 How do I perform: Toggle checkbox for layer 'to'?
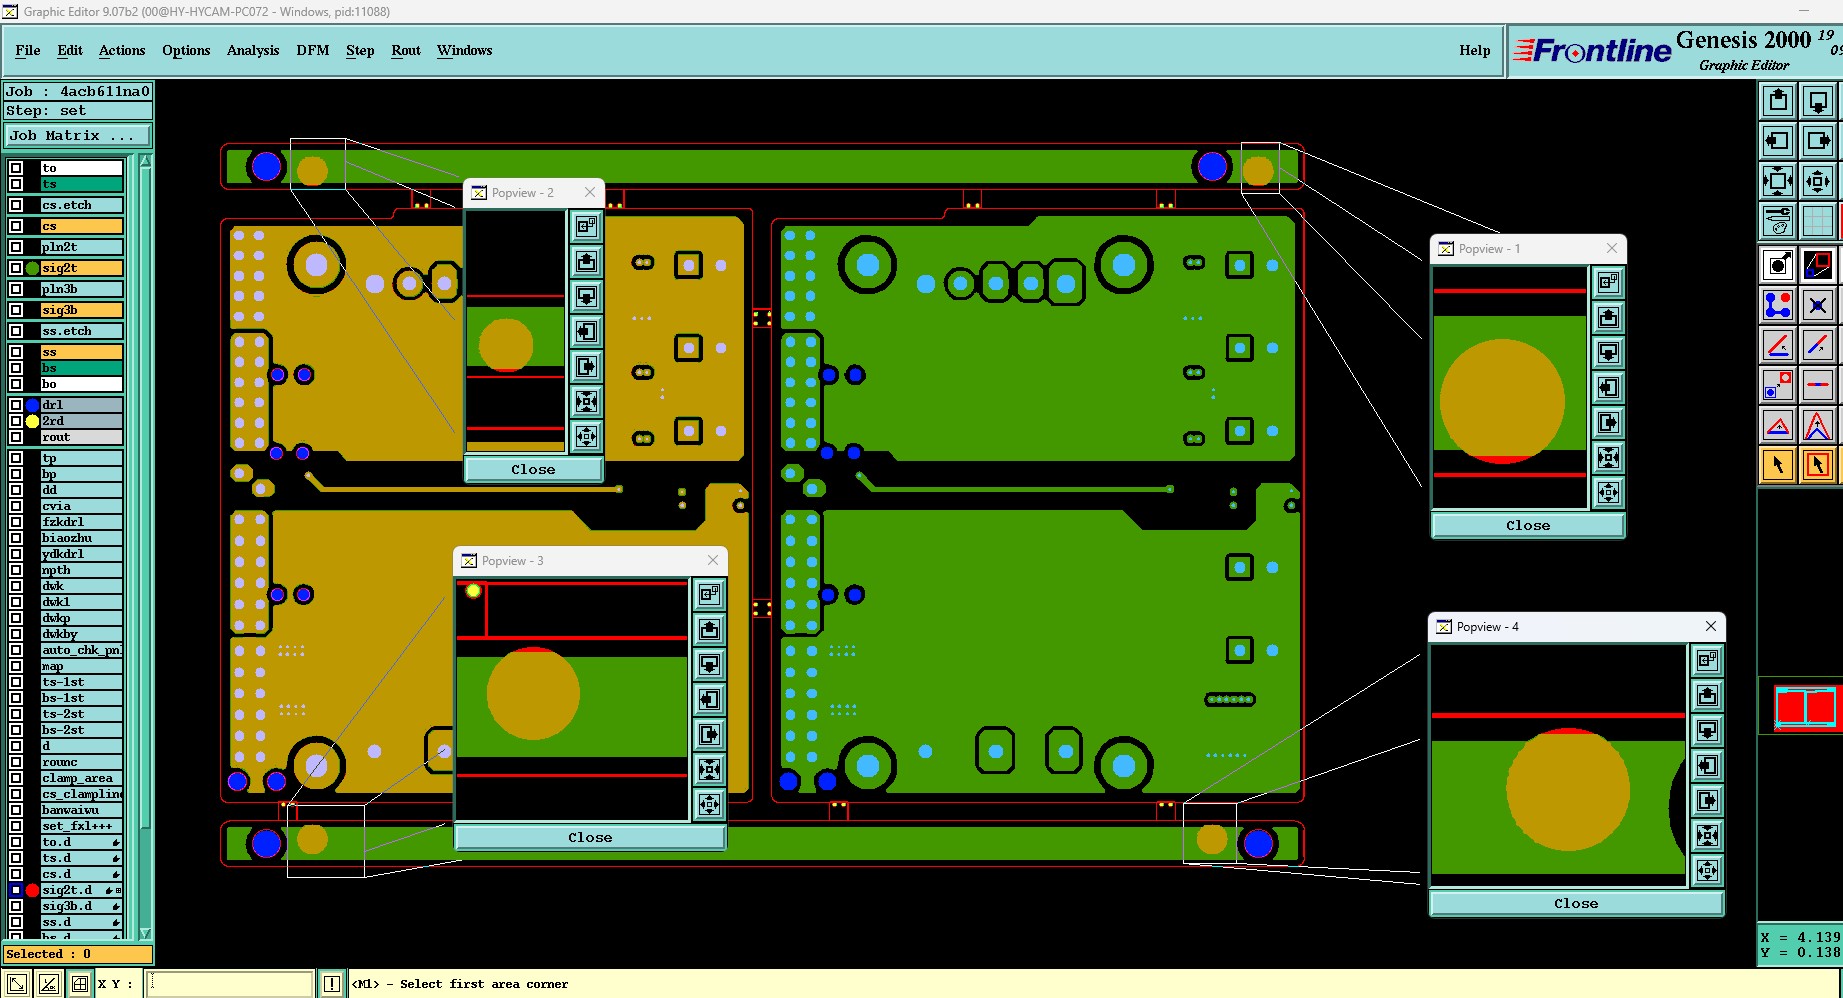click(x=16, y=168)
